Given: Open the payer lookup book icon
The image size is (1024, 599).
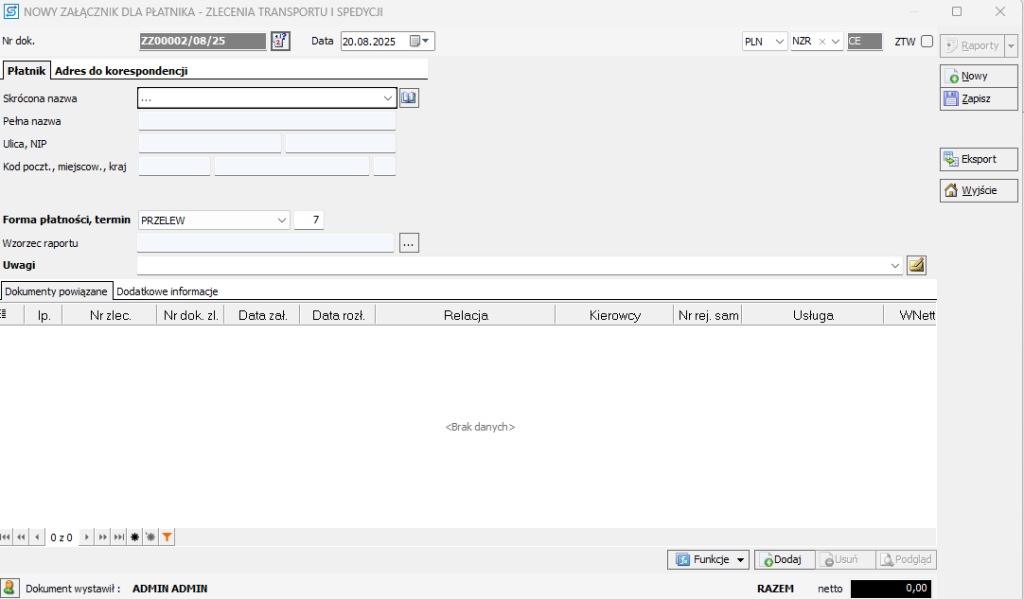Looking at the screenshot, I should 408,98.
